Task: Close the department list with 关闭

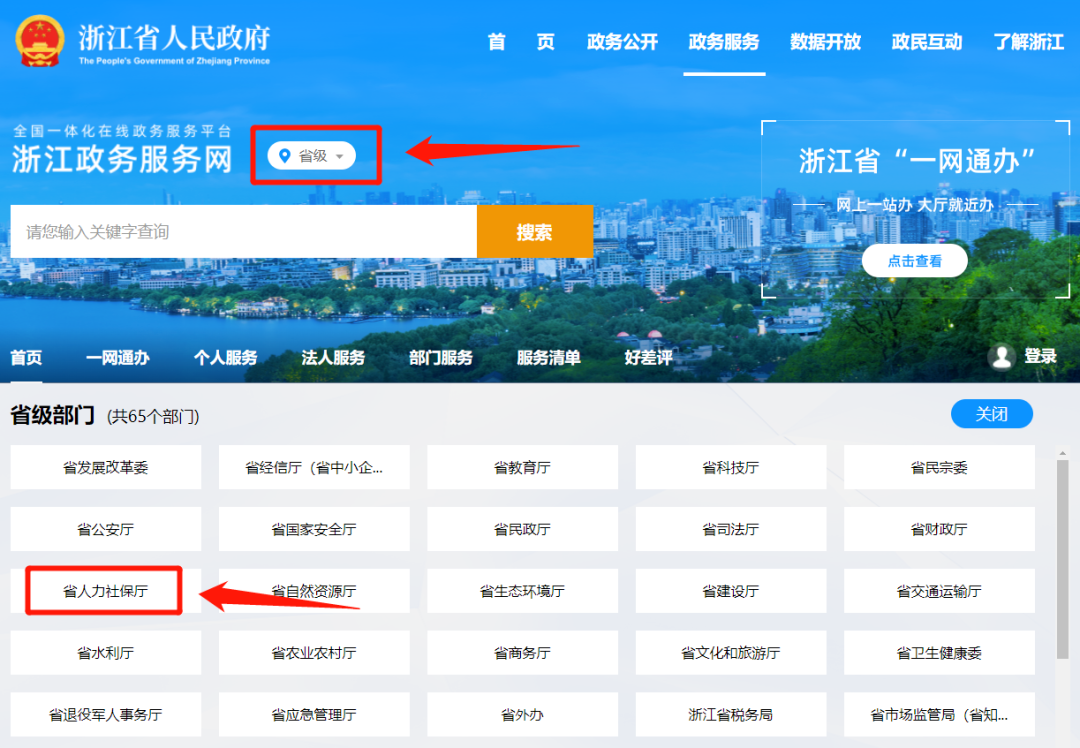Action: (991, 414)
